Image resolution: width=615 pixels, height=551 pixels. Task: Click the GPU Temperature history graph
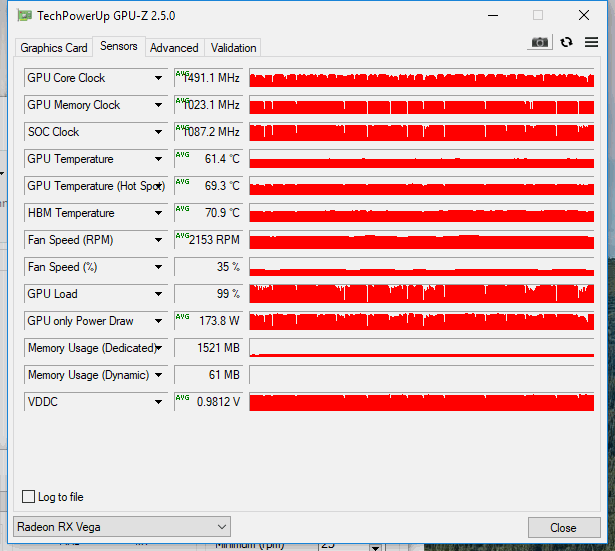(422, 159)
